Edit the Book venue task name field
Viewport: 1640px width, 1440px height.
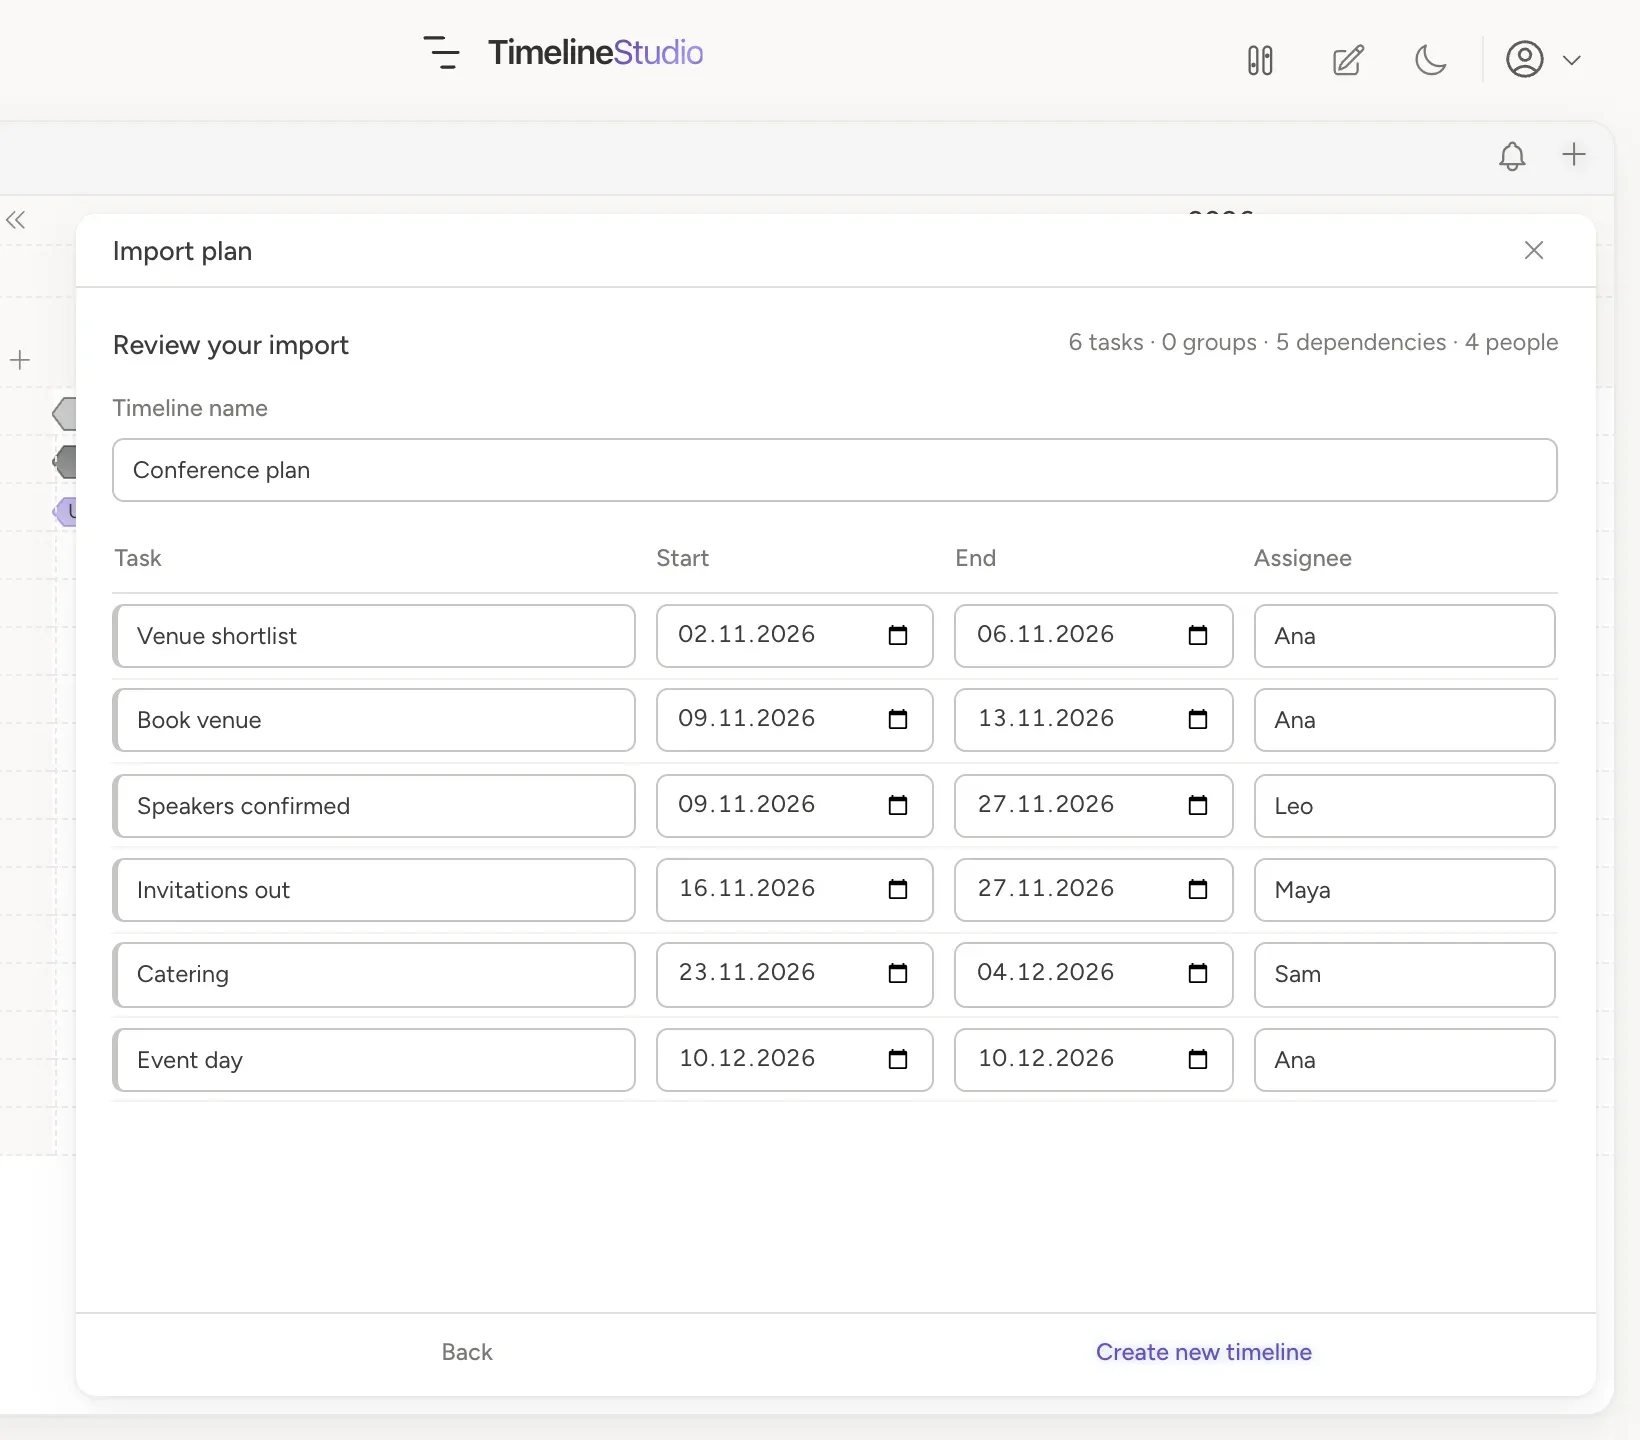click(x=374, y=720)
